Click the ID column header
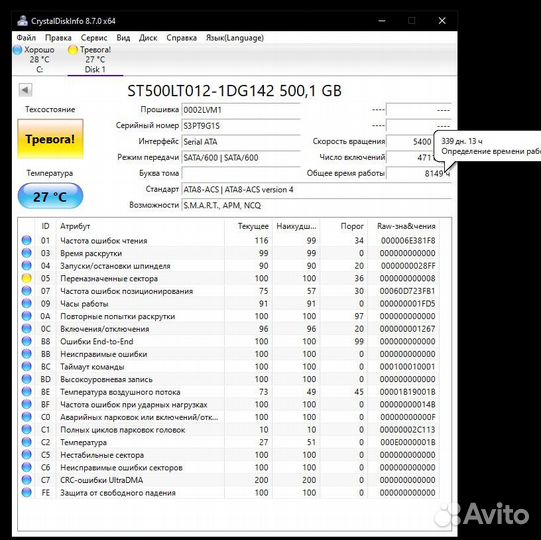 point(46,226)
